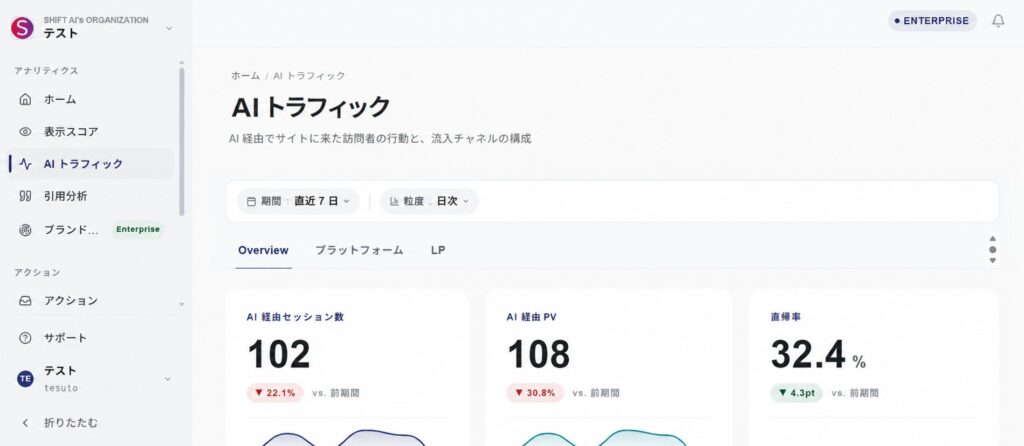Click the ▼ 4.3pt change badge
Image resolution: width=1024 pixels, height=446 pixels.
point(797,393)
